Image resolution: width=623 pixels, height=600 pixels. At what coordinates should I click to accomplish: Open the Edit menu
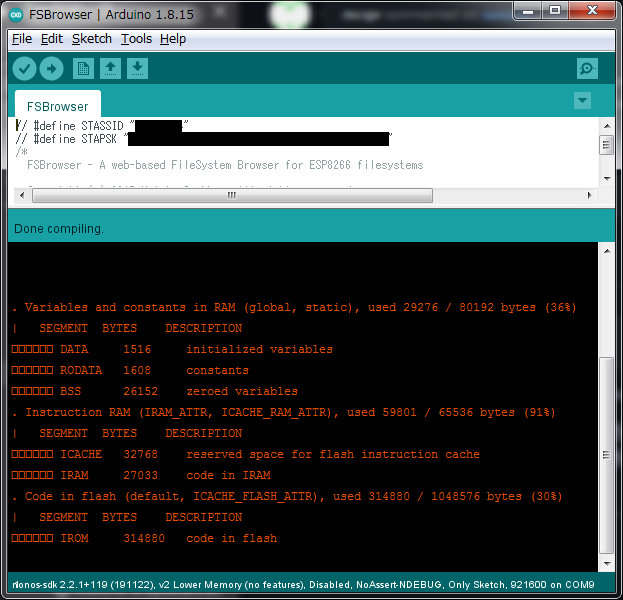52,39
